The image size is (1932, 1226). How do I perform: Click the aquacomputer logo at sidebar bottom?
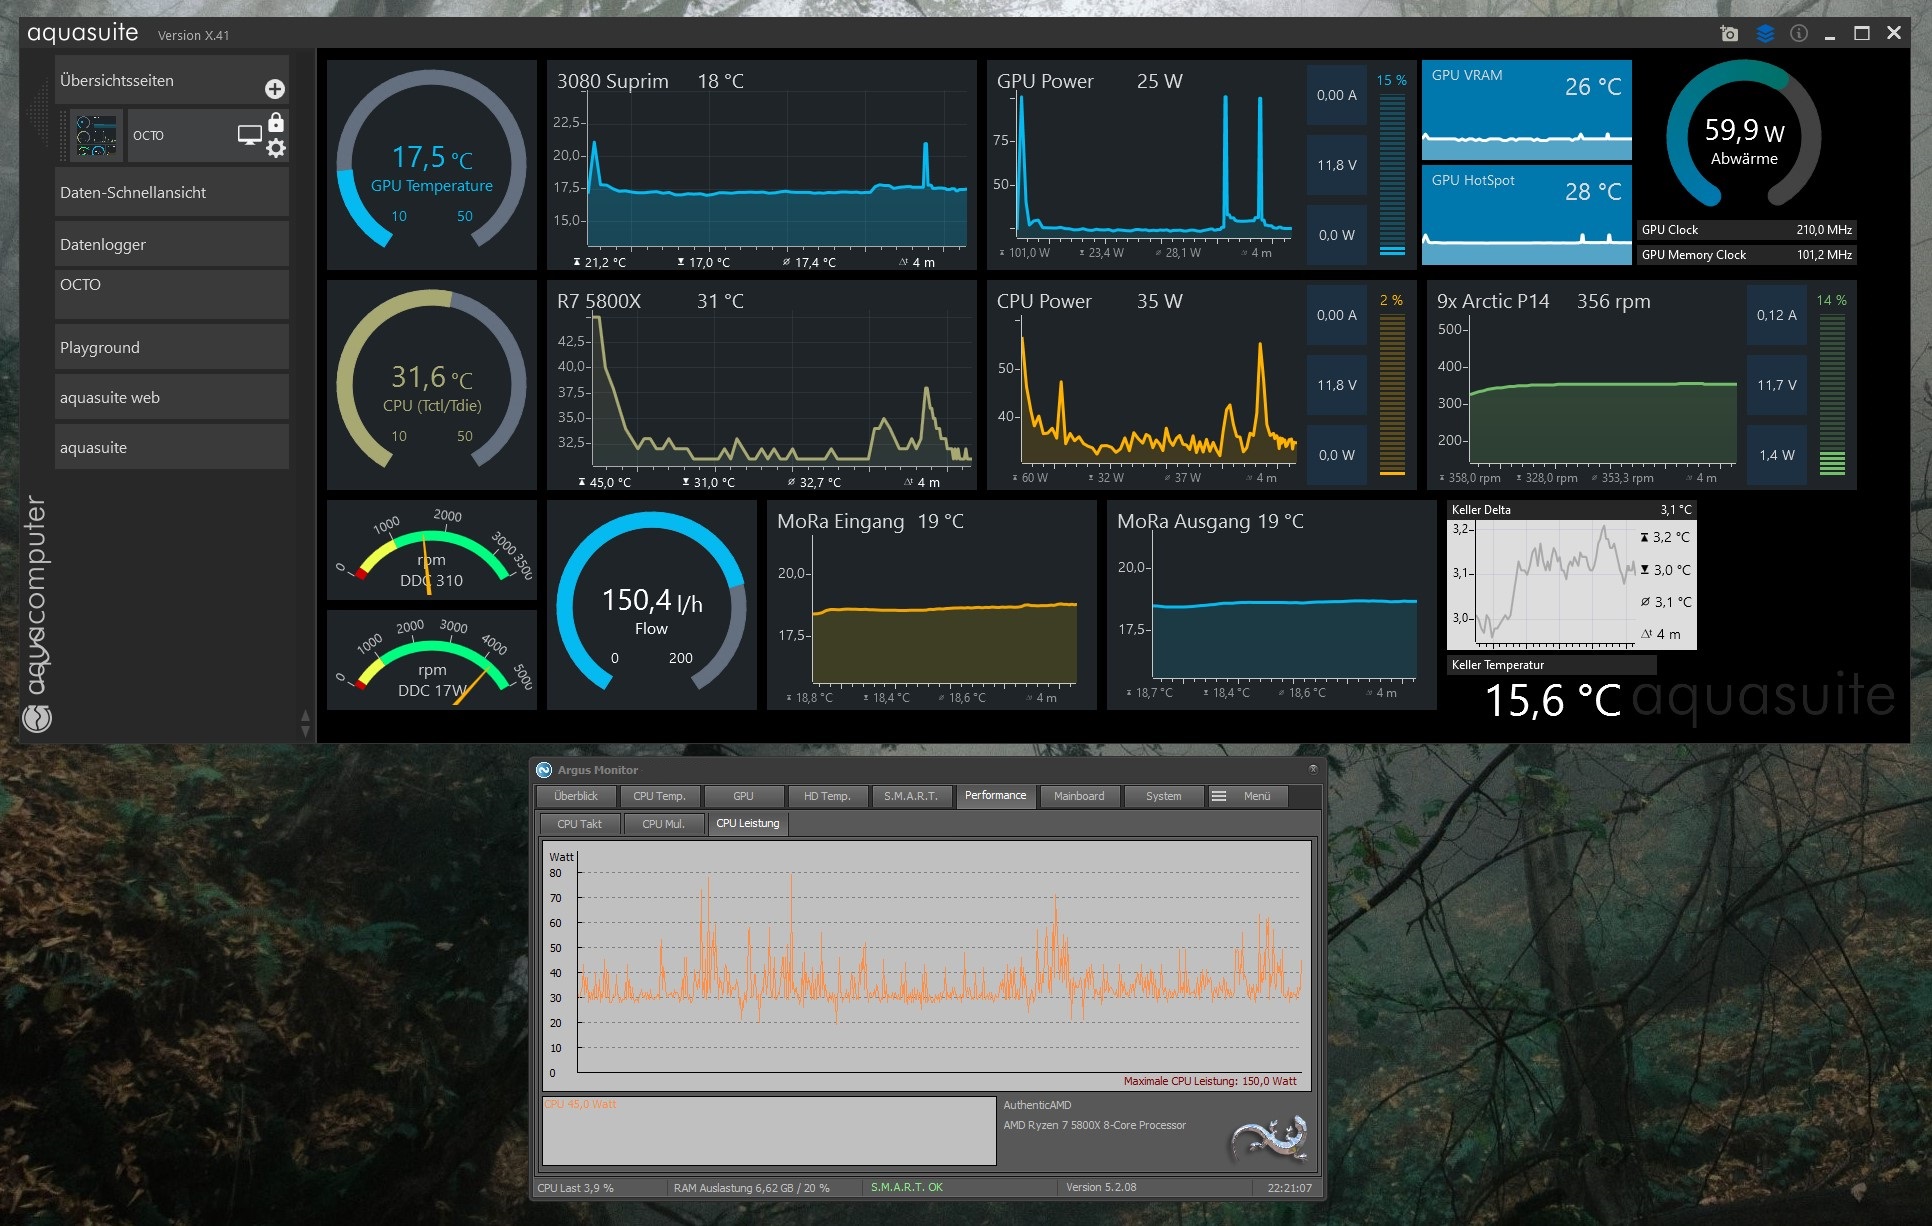(x=37, y=718)
